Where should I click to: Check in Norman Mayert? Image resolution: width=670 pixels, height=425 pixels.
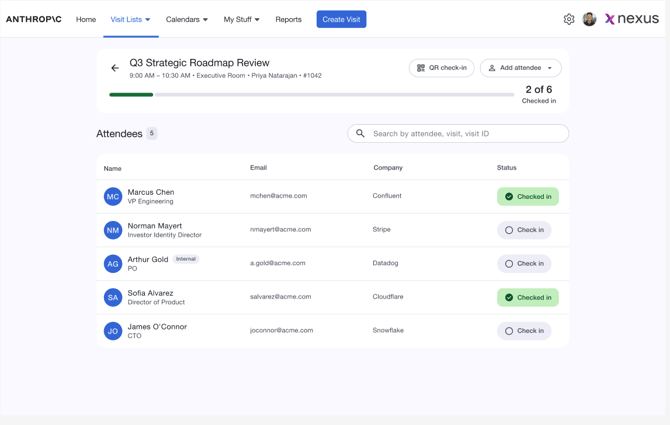click(x=524, y=230)
